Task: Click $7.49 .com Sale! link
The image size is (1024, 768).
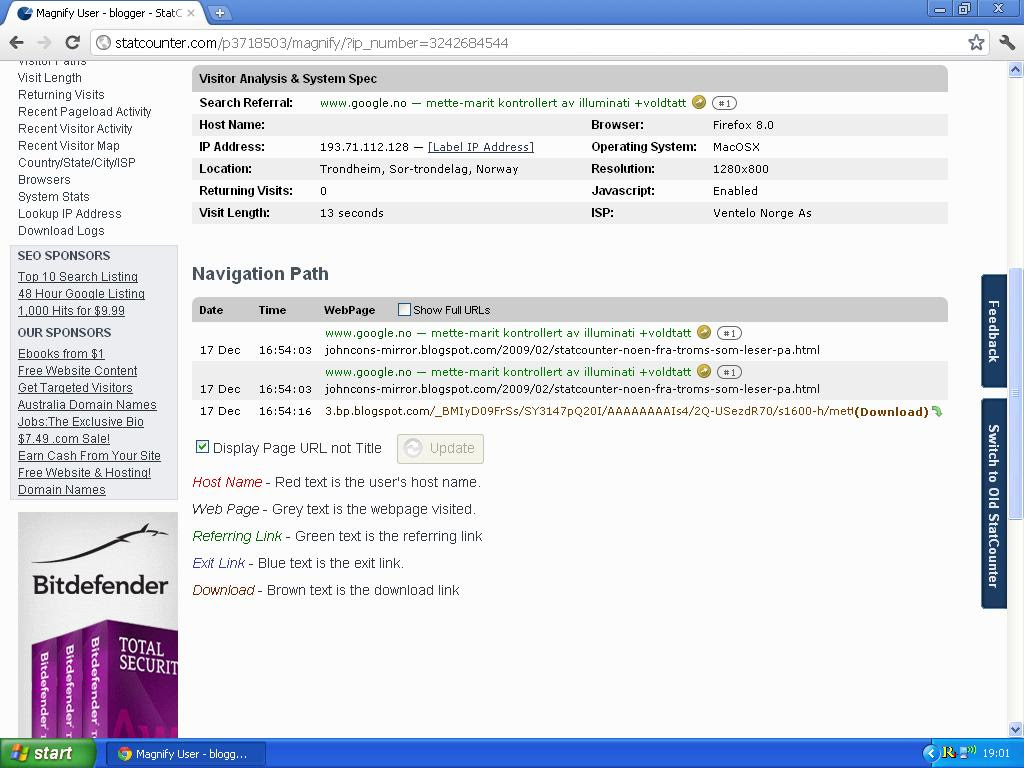Action: [64, 439]
